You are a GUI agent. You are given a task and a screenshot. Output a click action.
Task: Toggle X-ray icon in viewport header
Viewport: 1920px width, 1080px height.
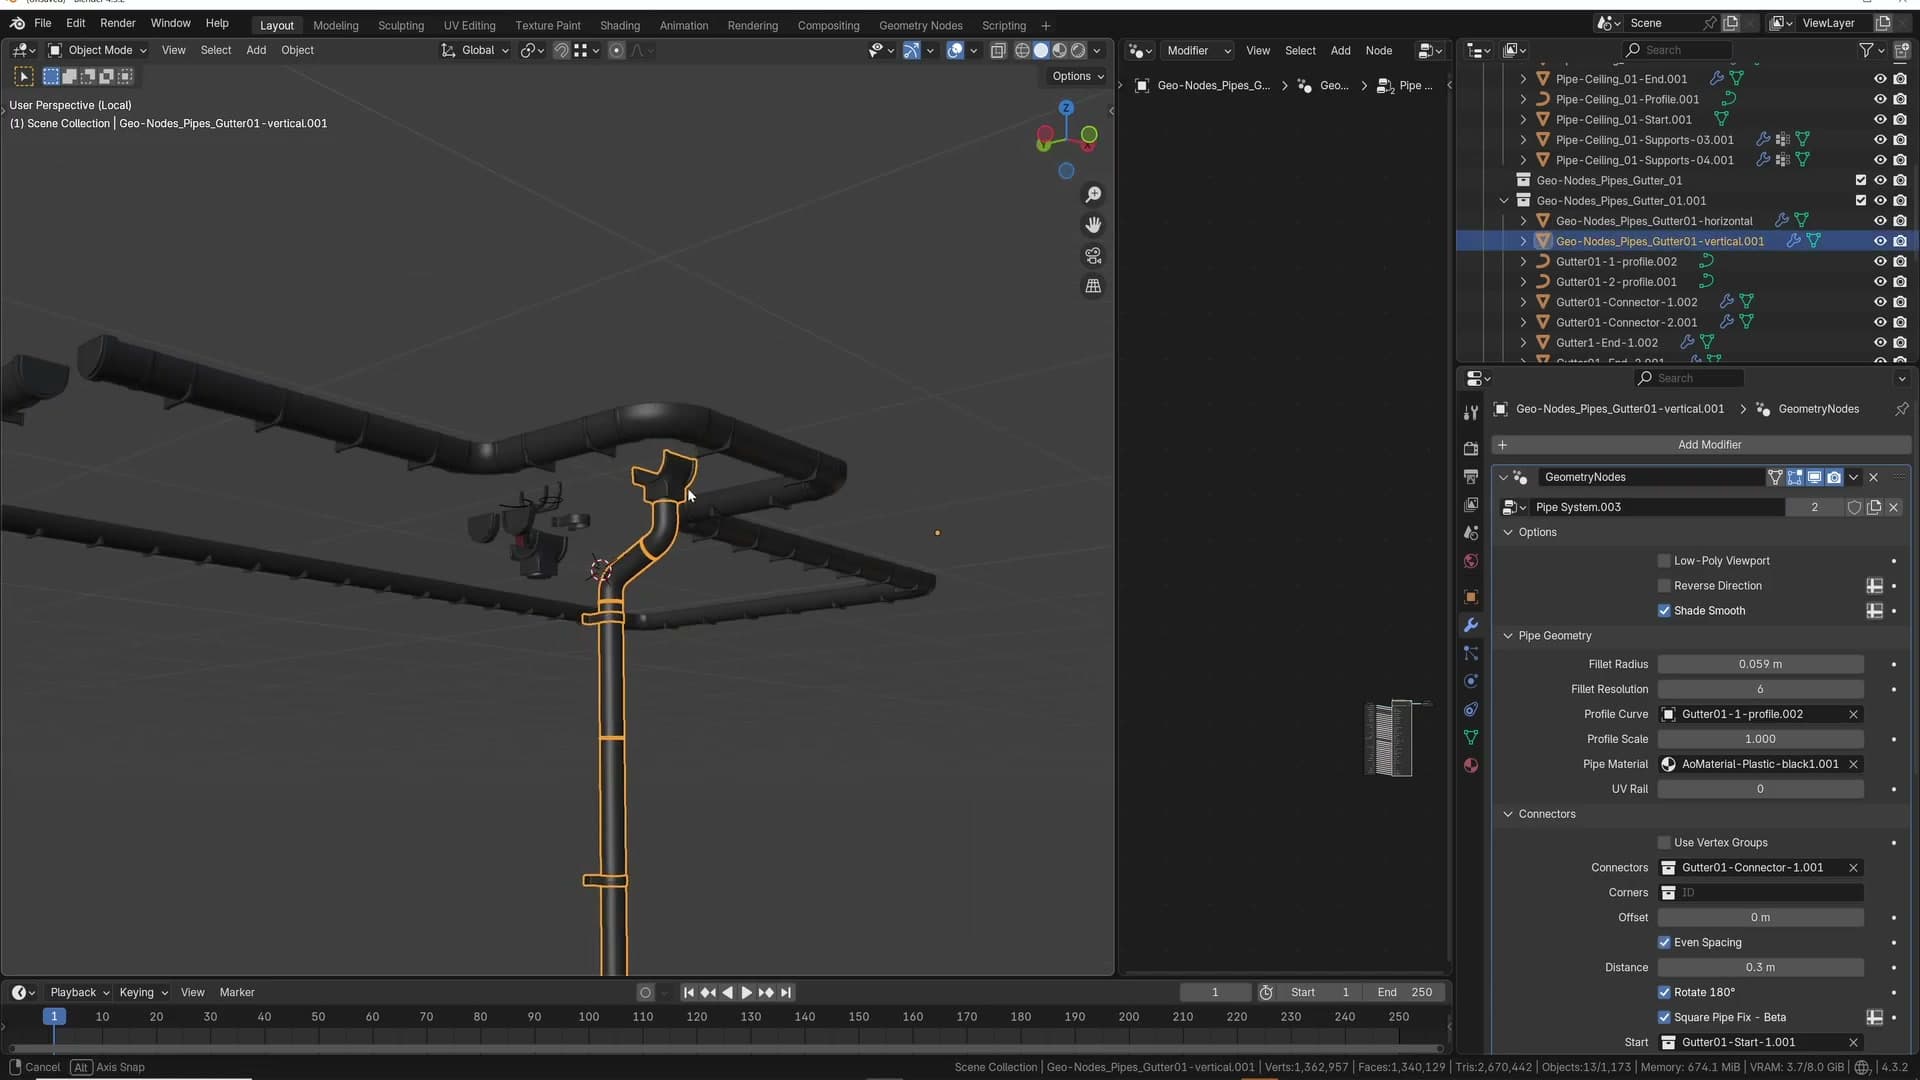[998, 50]
